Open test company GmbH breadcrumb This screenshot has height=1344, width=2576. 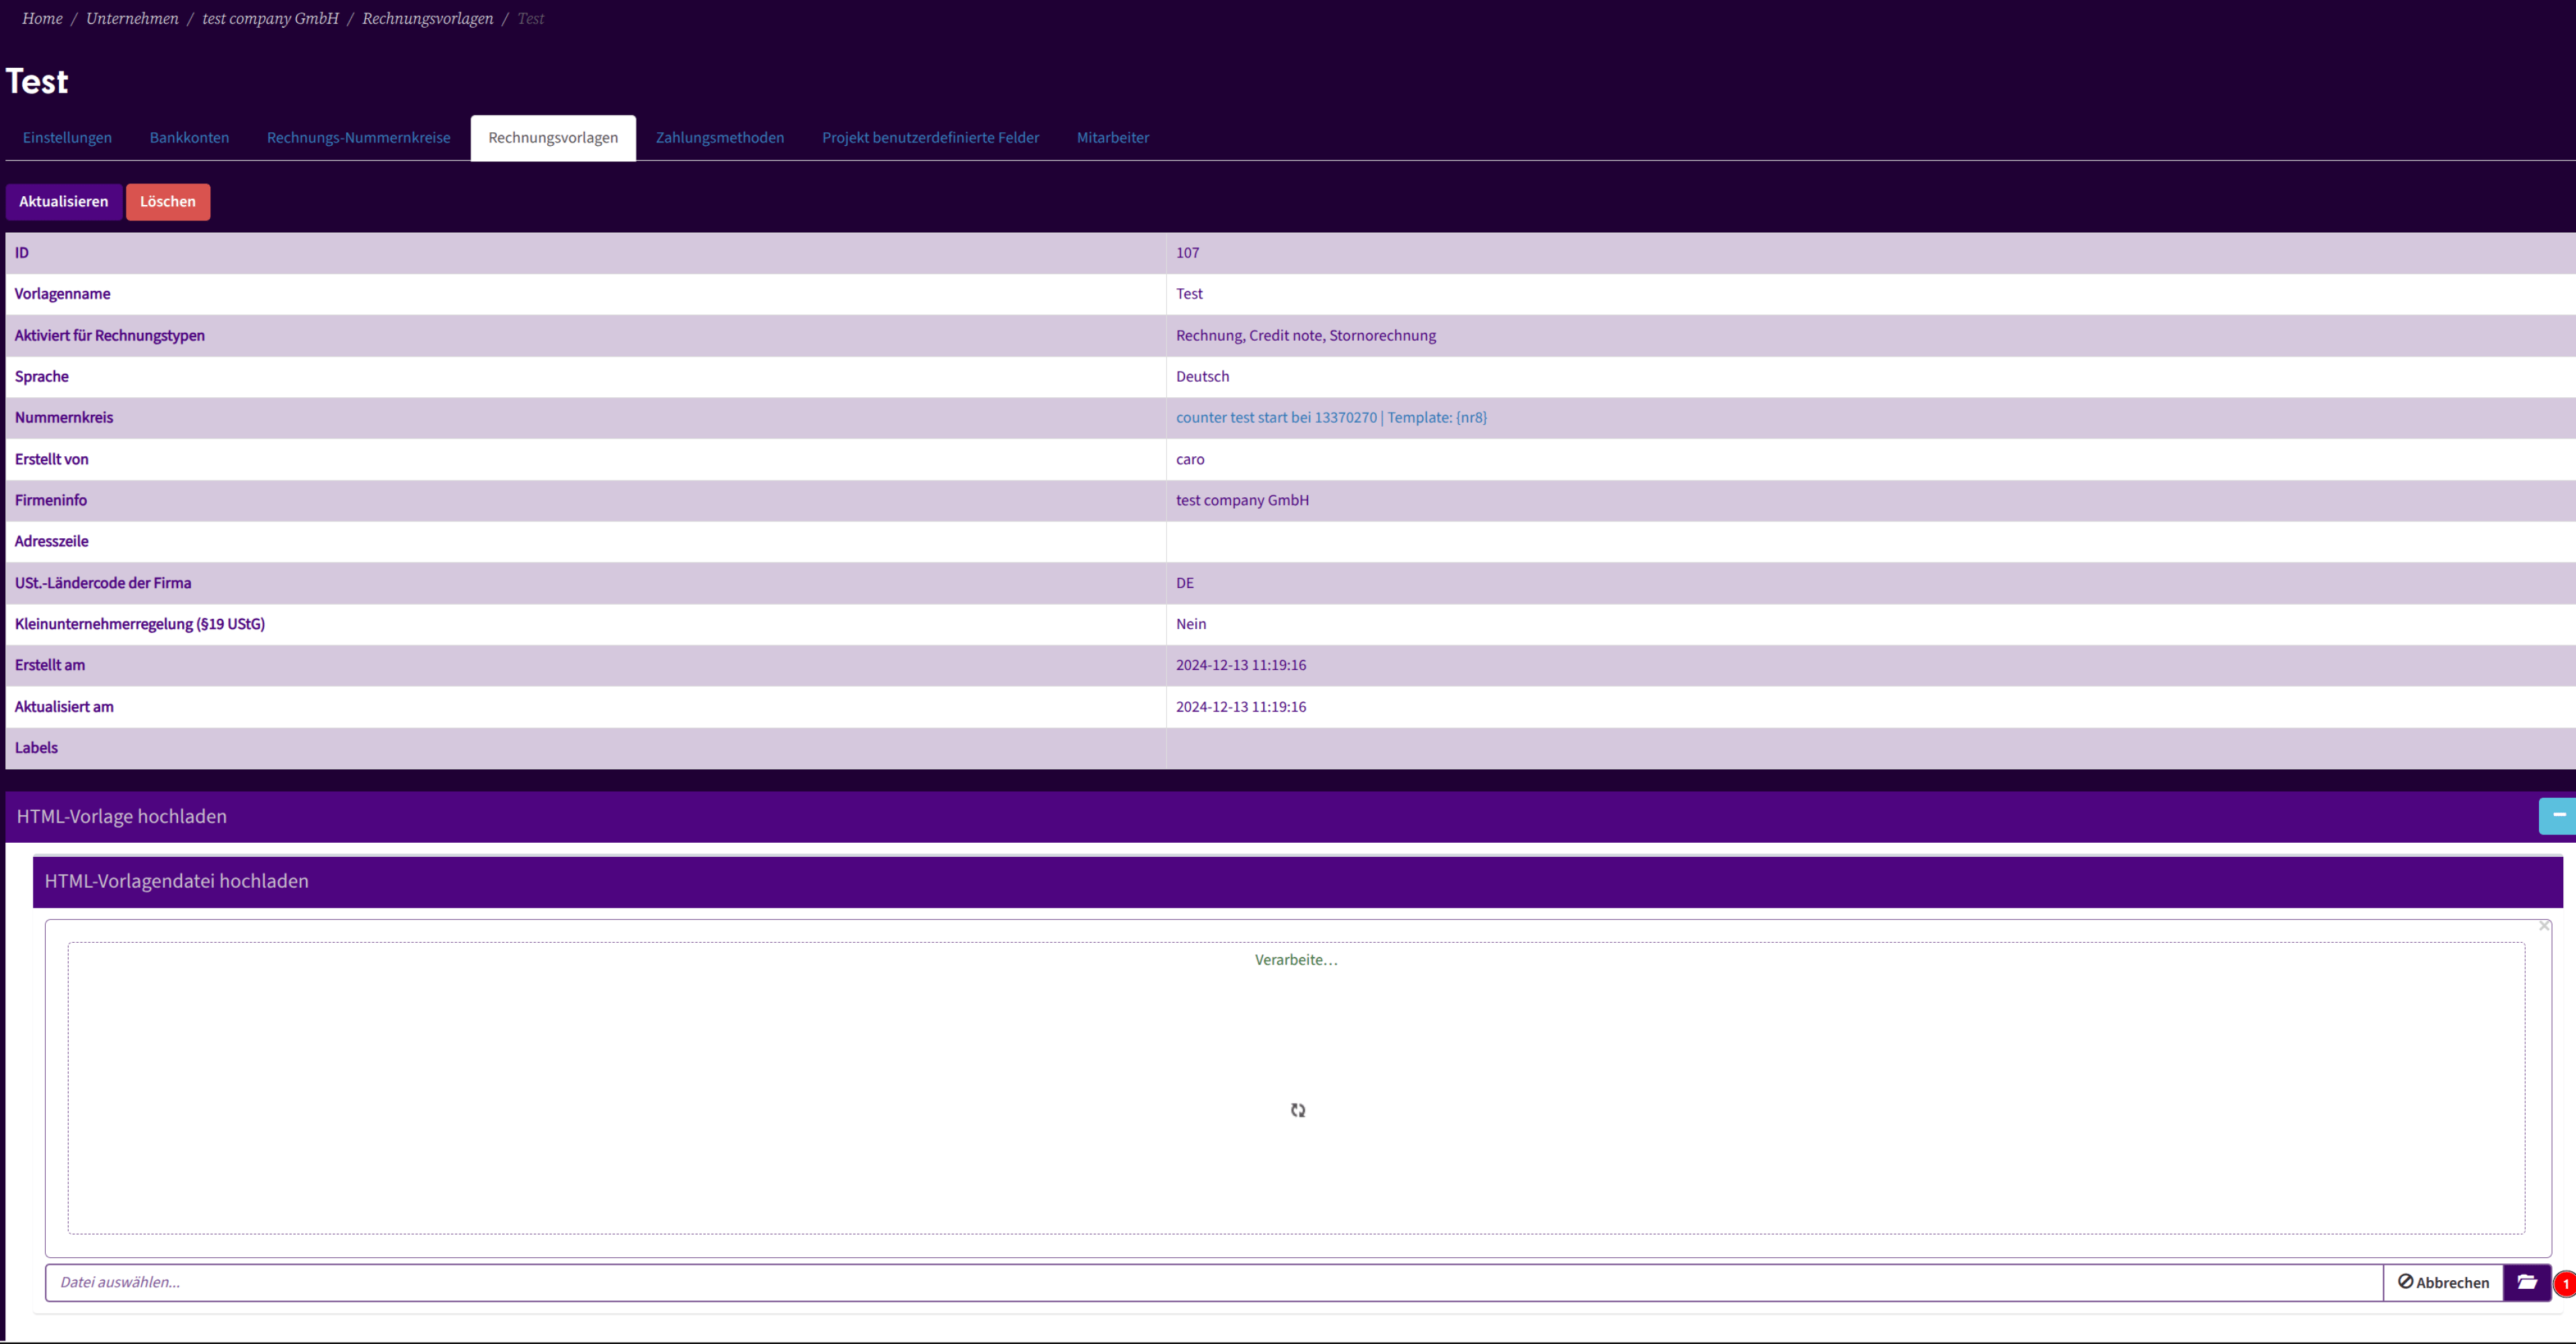click(270, 19)
